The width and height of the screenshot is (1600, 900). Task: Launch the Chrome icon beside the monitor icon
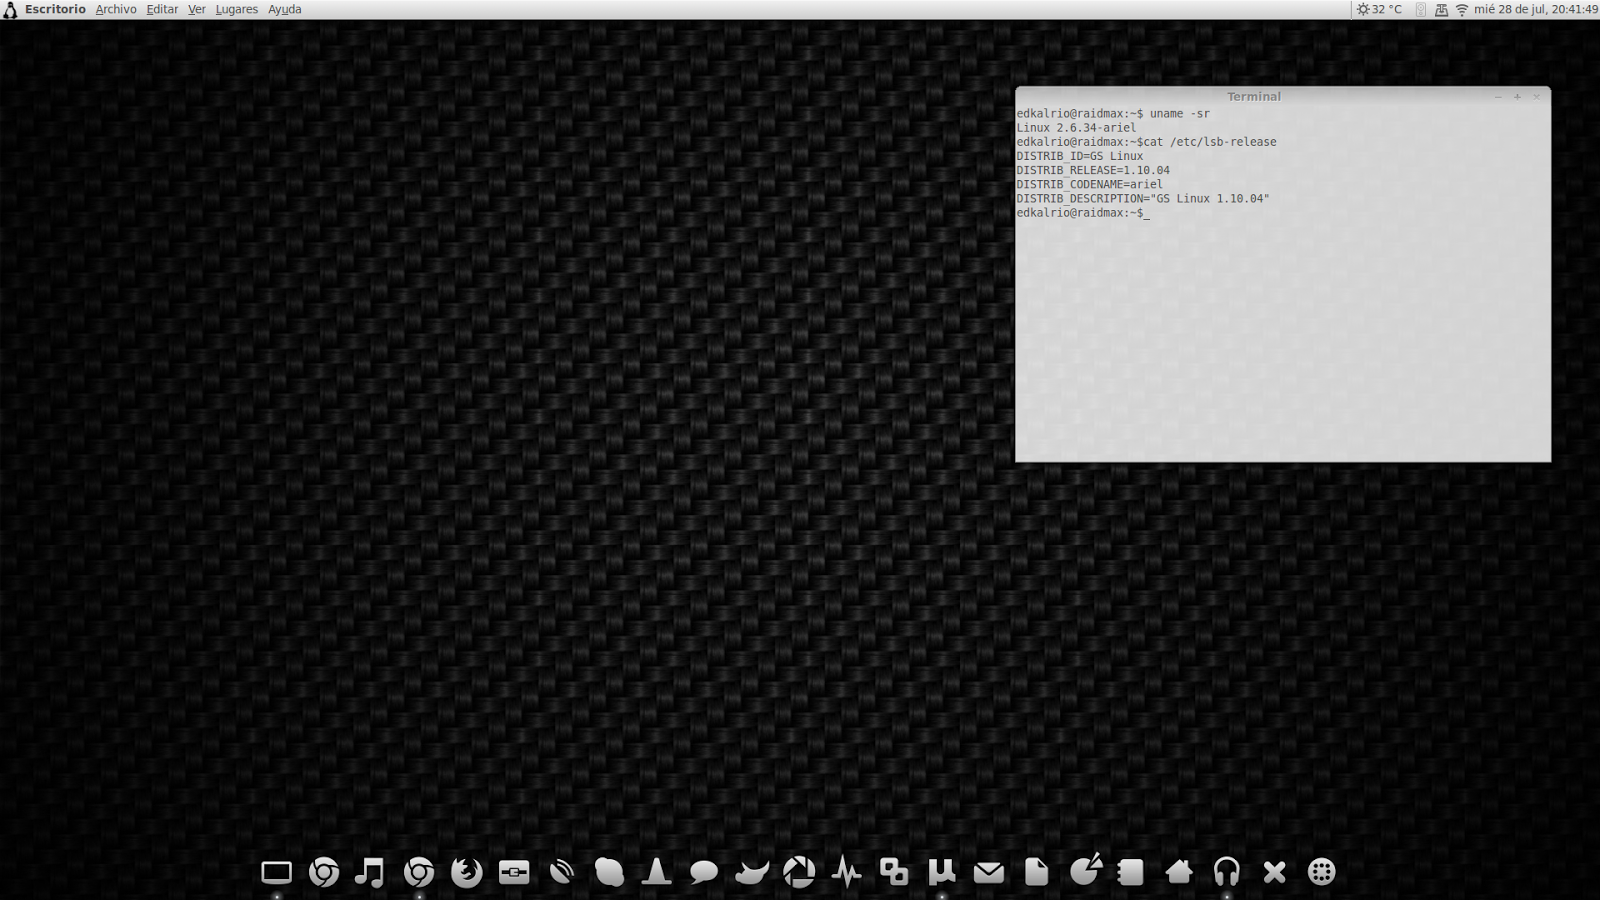point(324,872)
